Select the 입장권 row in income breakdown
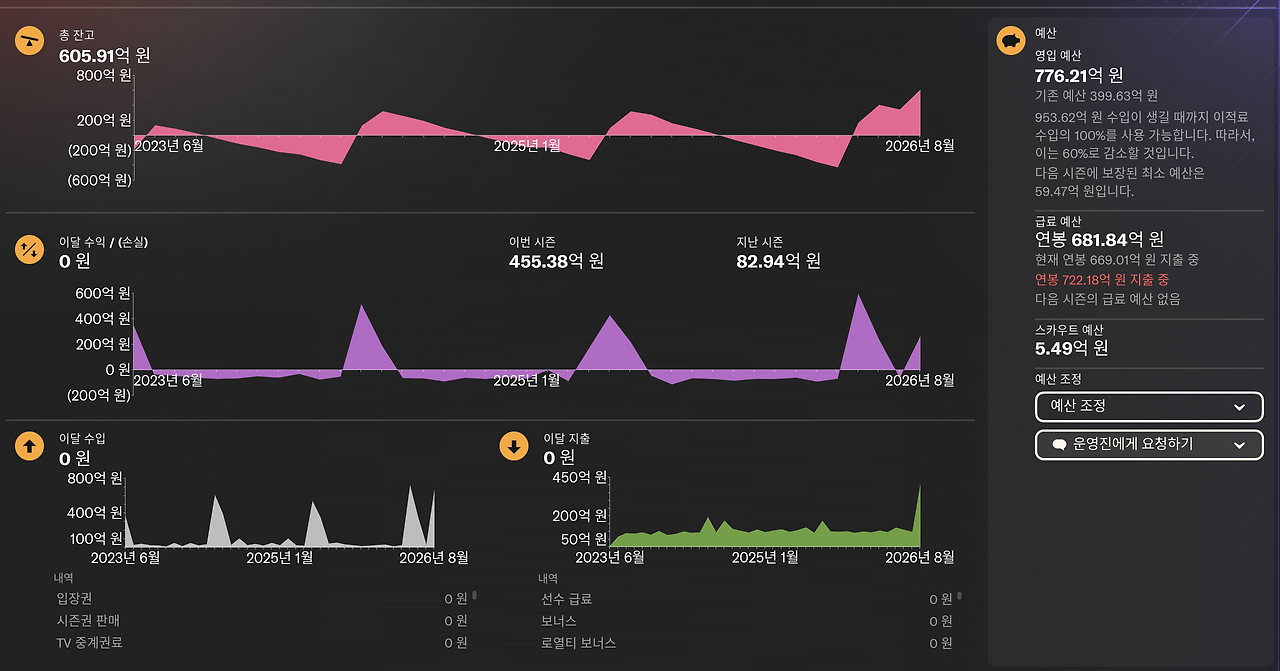 tap(250, 598)
